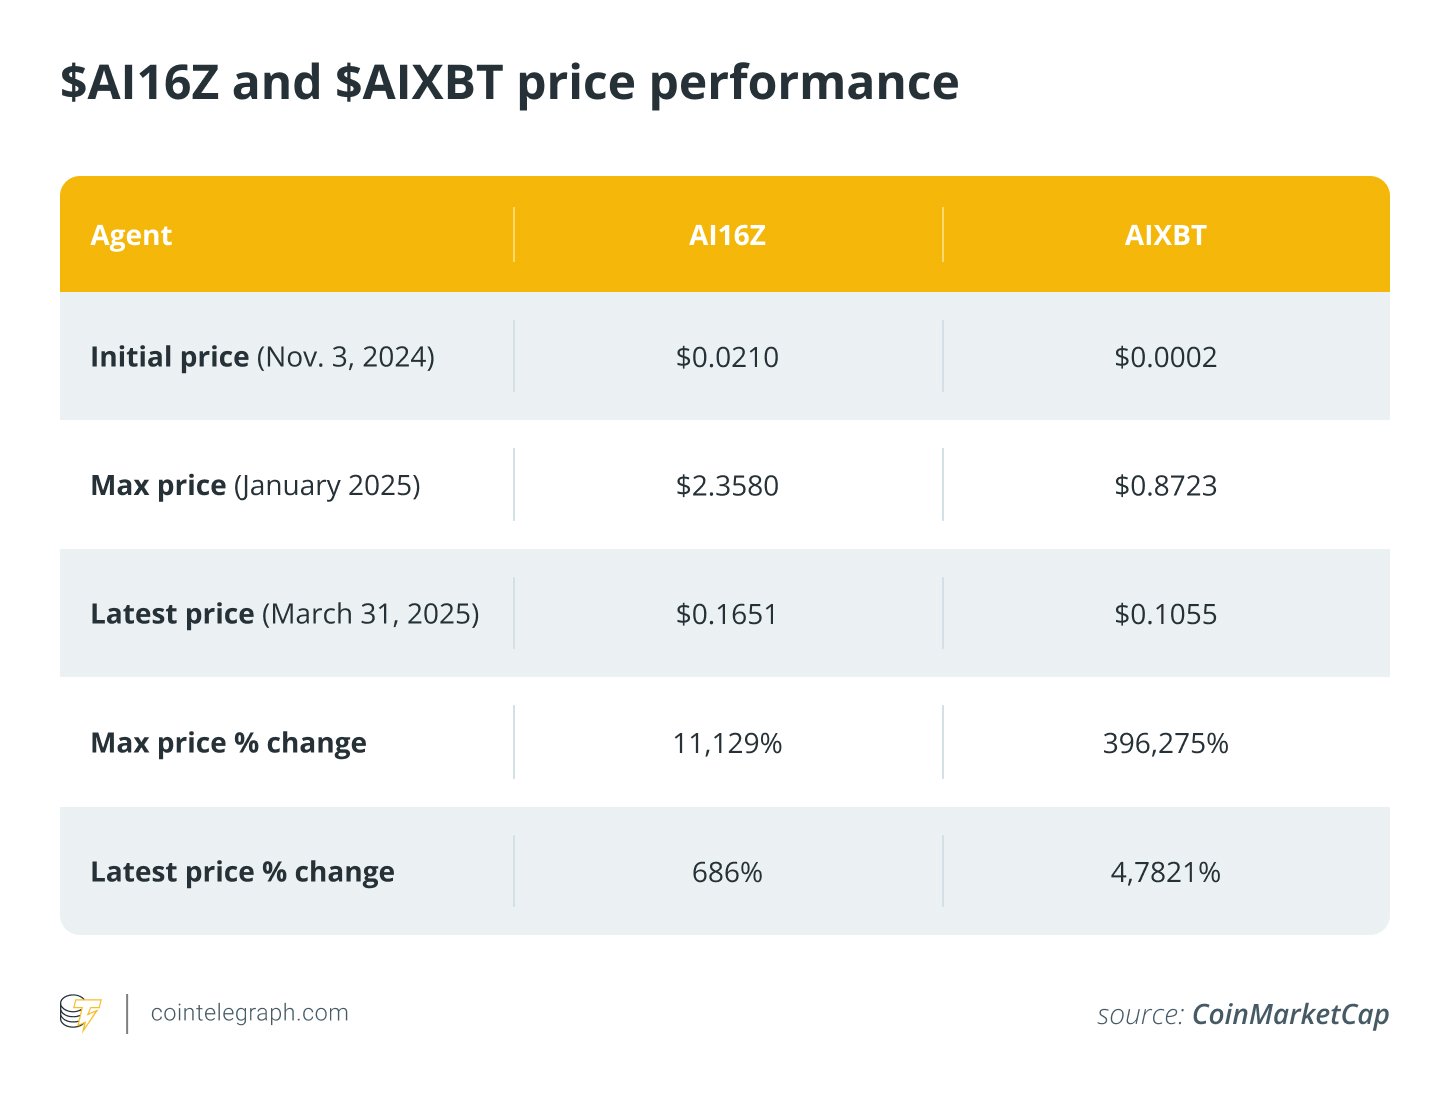Click the $0.1651 latest price cell
This screenshot has height=1094, width=1450.
coord(727,614)
